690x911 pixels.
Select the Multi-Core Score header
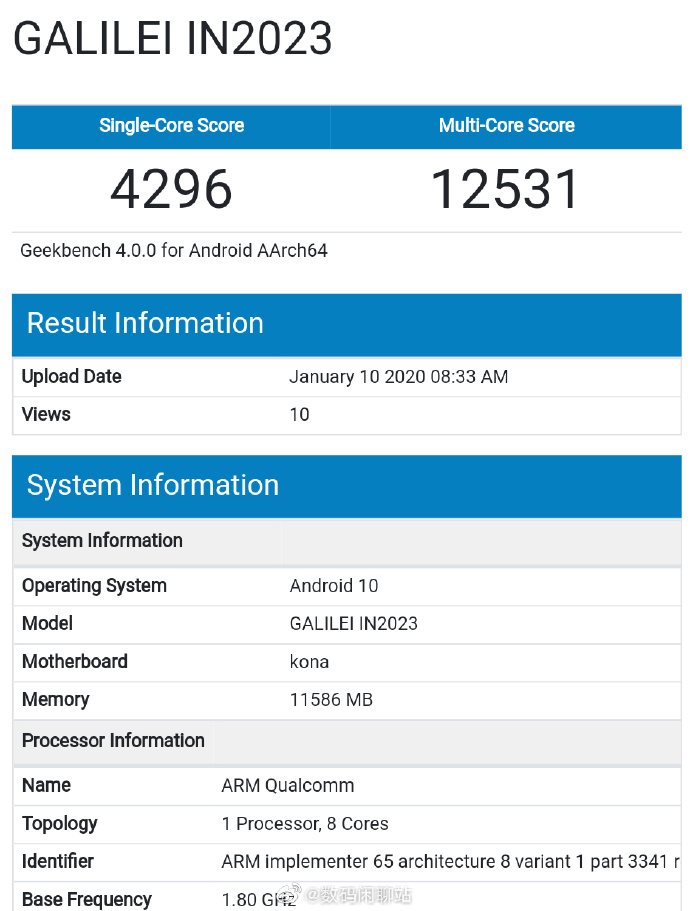(x=506, y=125)
